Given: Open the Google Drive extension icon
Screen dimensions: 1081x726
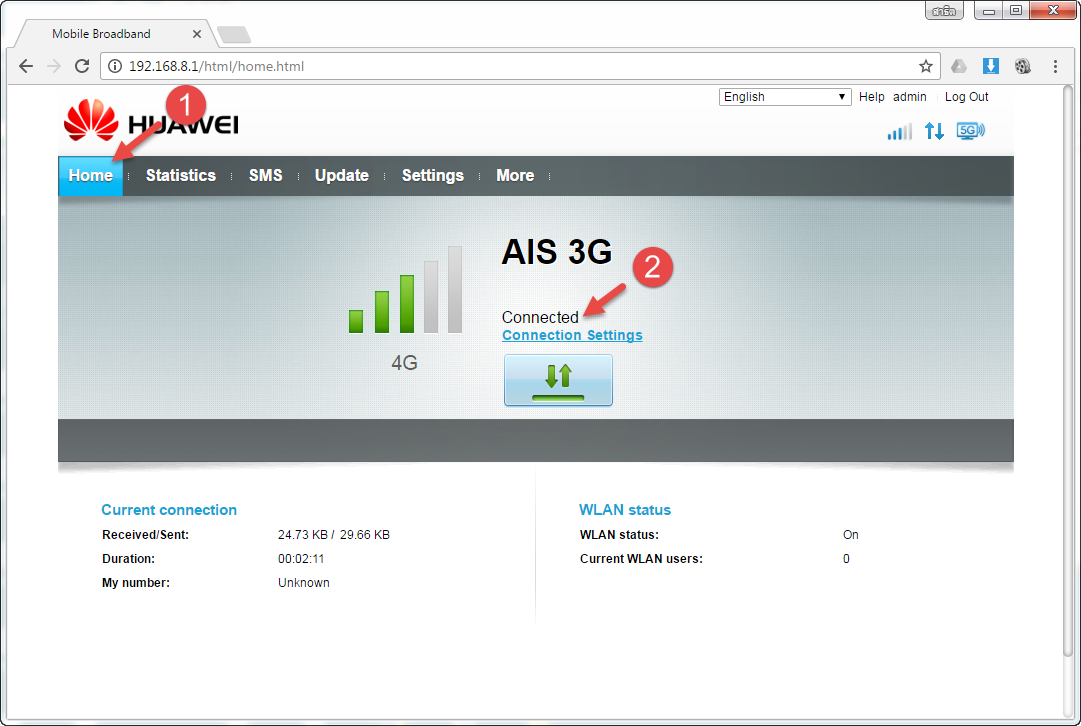Looking at the screenshot, I should pos(959,66).
